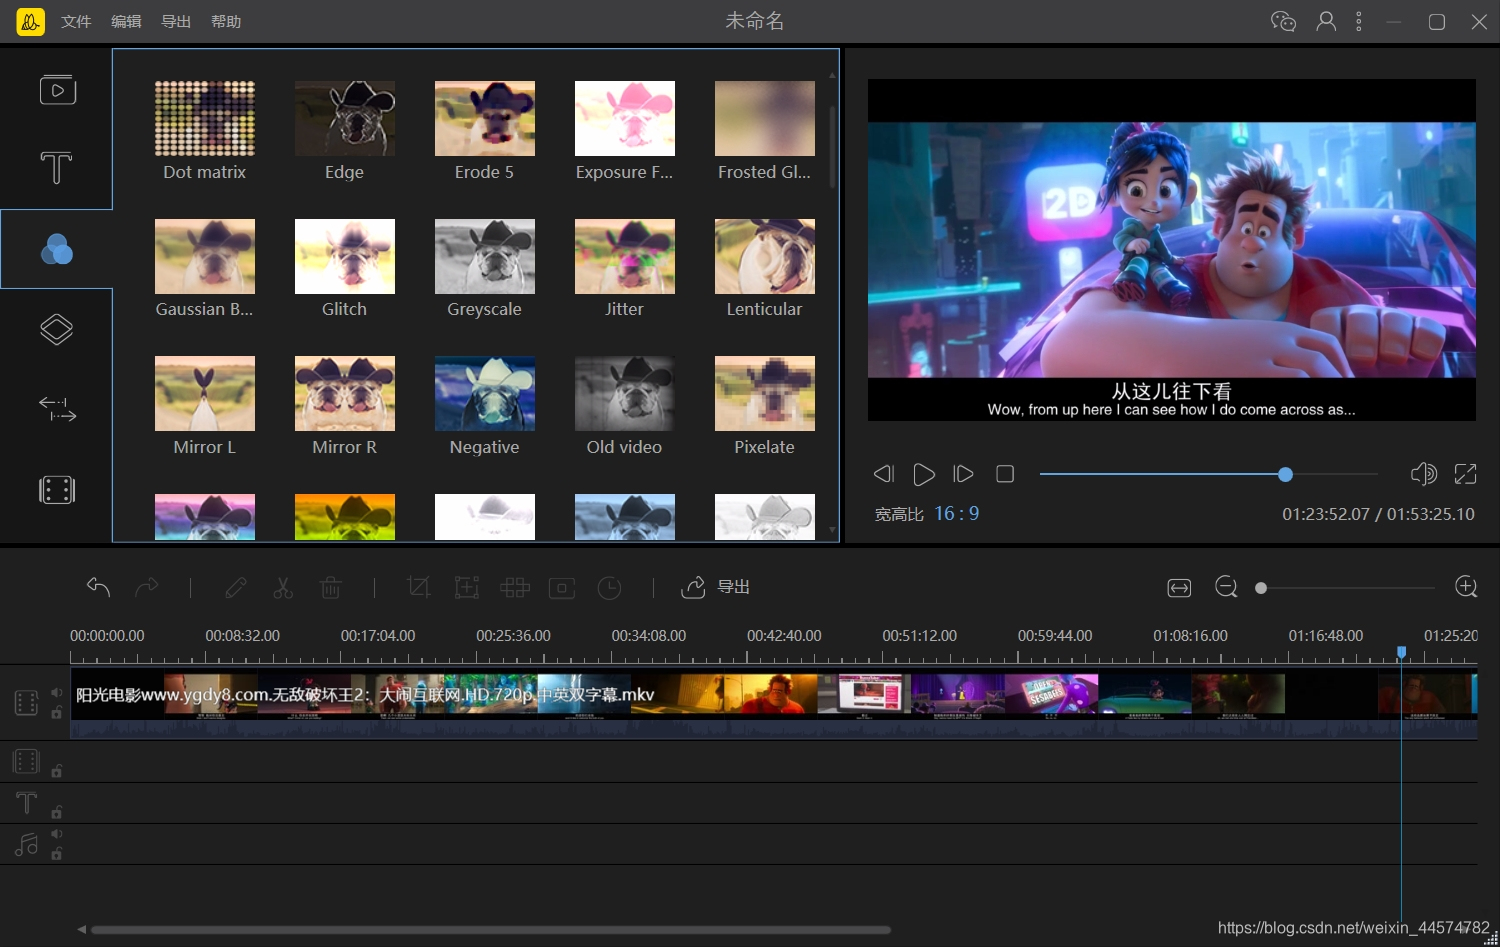Select the Pixelate filter
The height and width of the screenshot is (947, 1500).
click(x=765, y=393)
